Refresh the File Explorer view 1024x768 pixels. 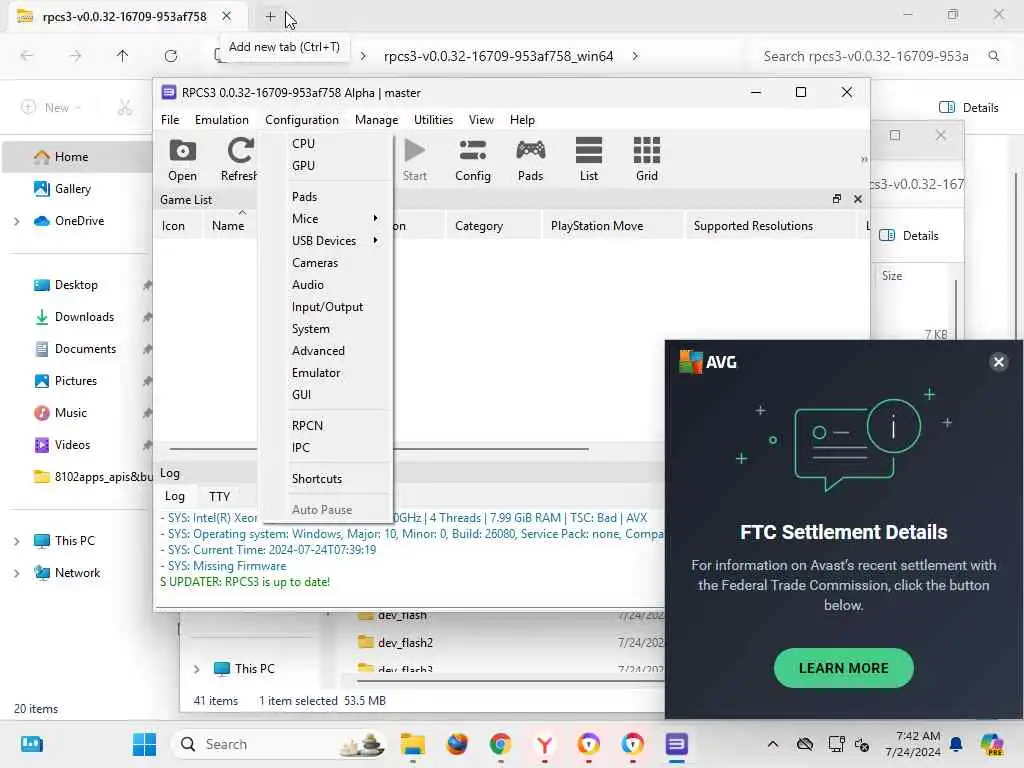pyautogui.click(x=171, y=56)
